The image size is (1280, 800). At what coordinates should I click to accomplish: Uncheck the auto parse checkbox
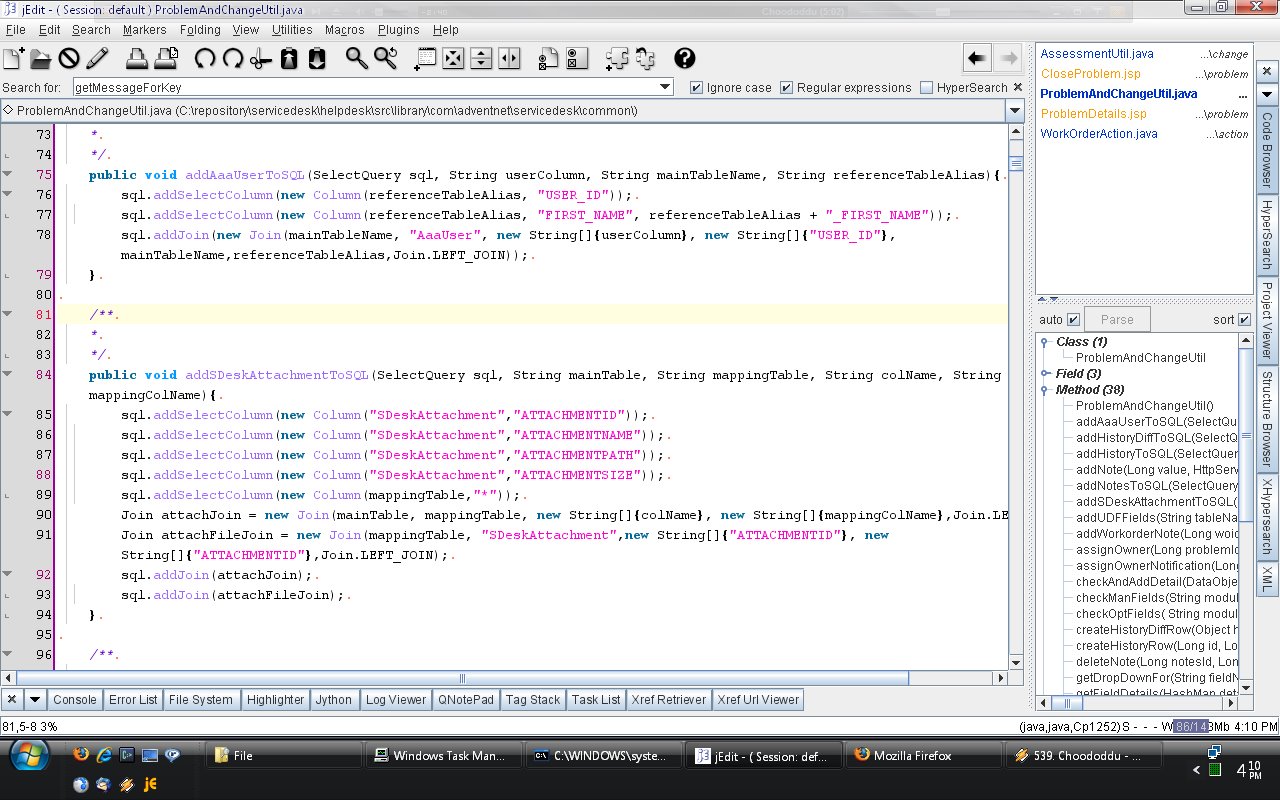coord(1074,320)
